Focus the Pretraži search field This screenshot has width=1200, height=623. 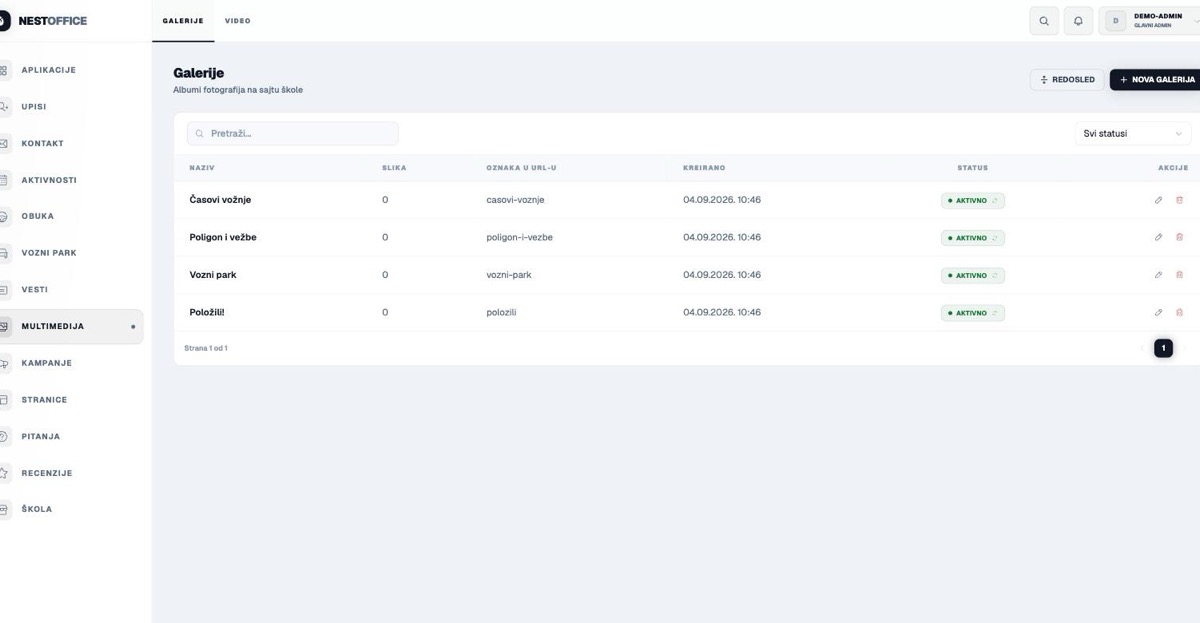click(x=293, y=133)
